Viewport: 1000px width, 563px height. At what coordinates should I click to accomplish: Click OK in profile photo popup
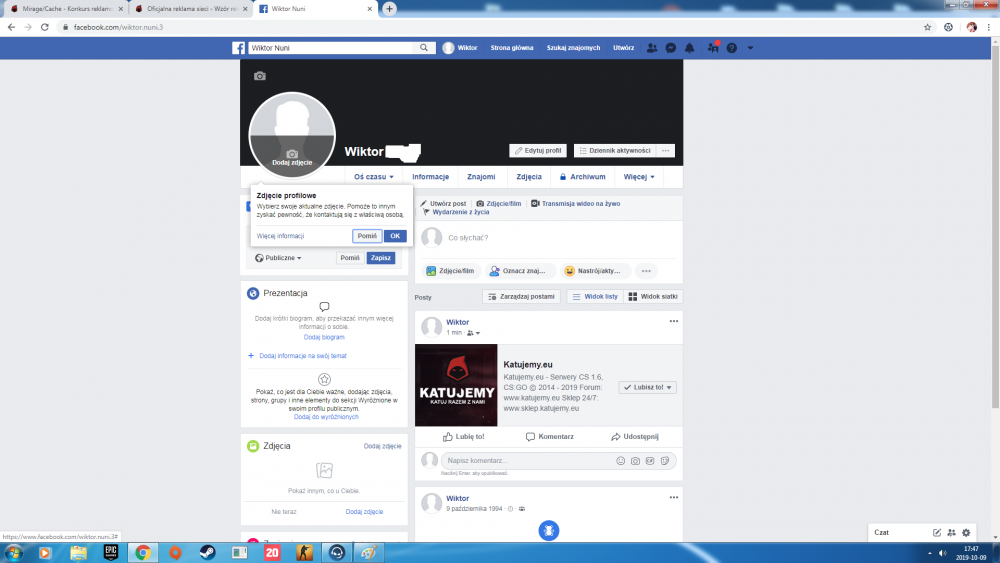pos(395,236)
